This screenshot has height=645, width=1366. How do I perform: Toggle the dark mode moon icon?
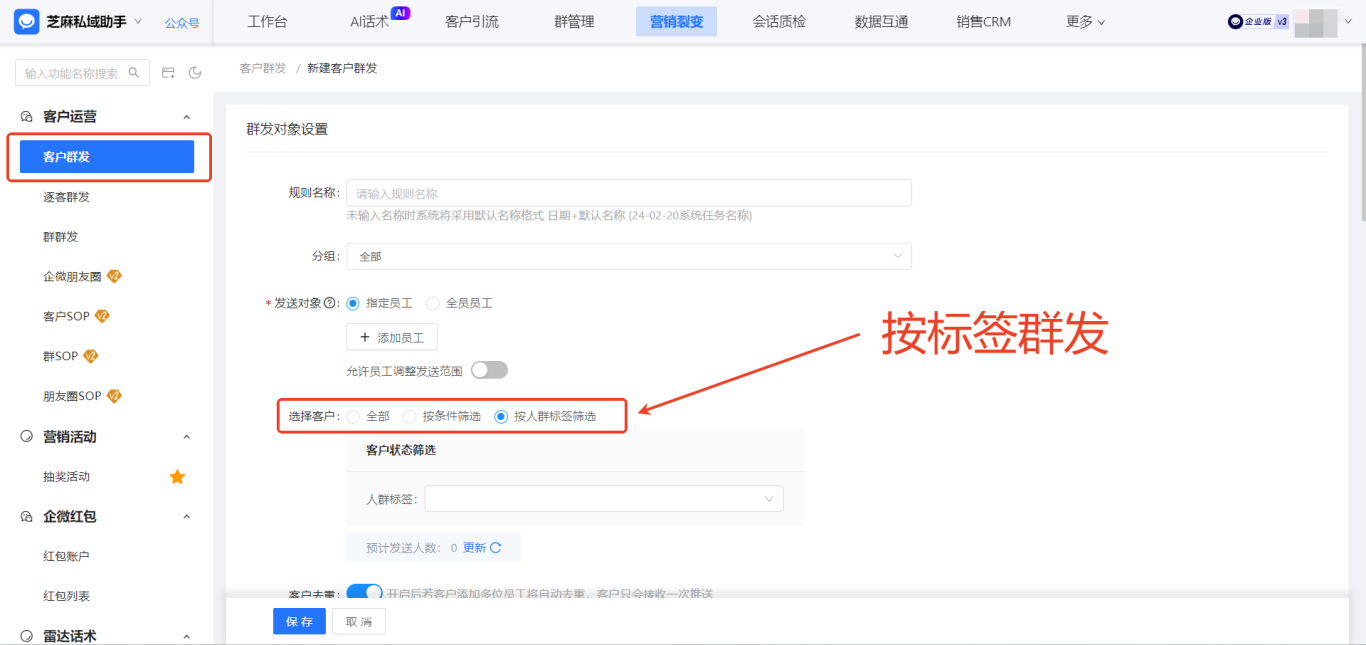pos(195,73)
